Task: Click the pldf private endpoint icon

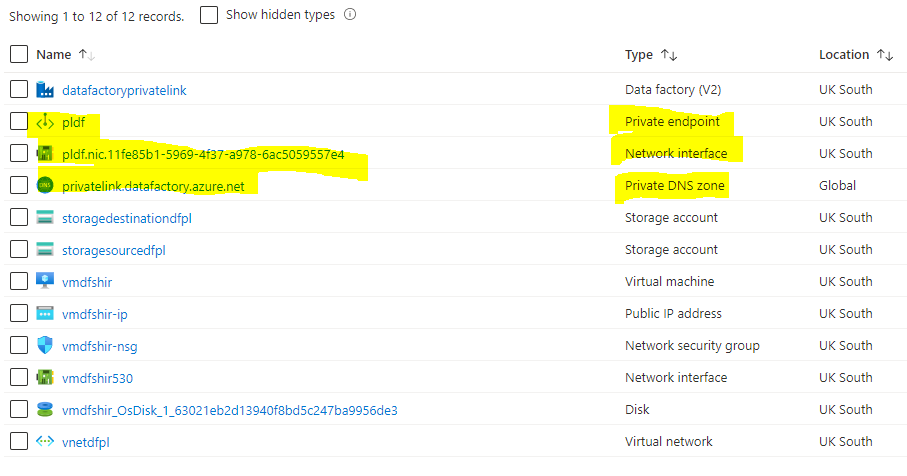Action: click(45, 122)
